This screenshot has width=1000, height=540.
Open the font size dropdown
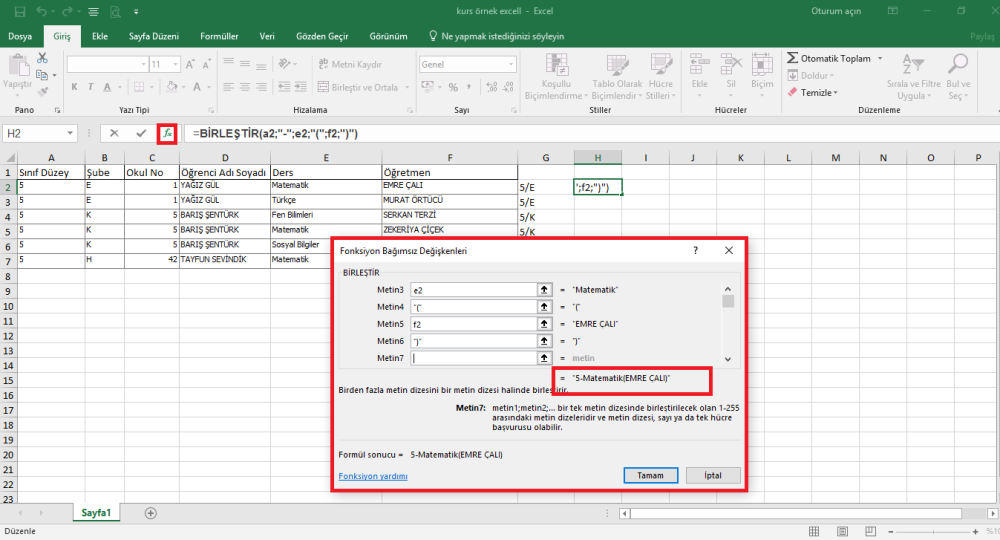(176, 64)
